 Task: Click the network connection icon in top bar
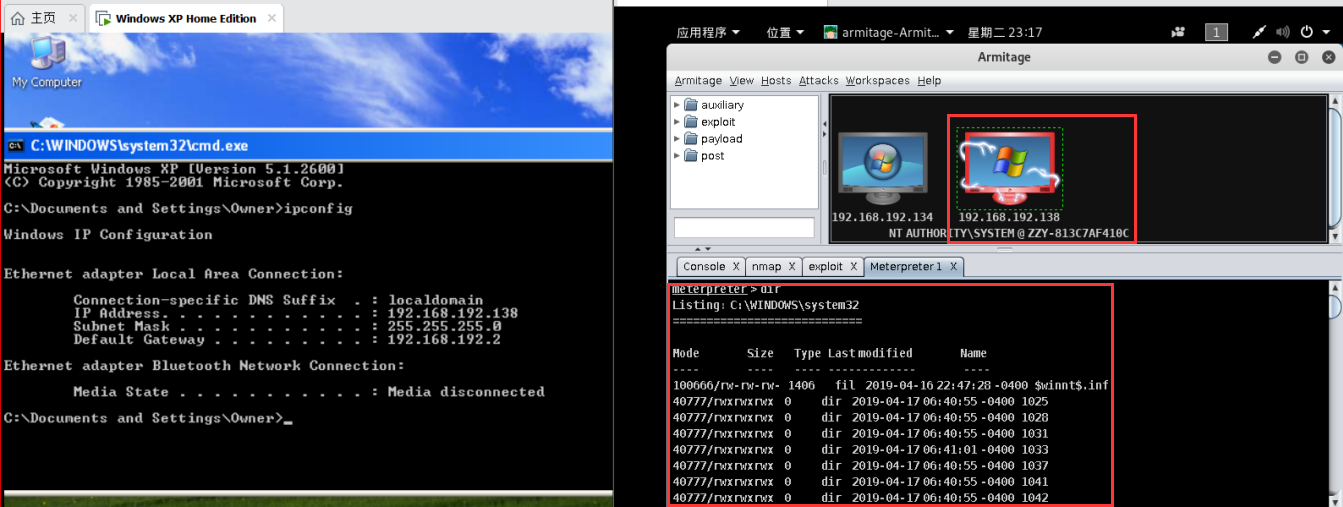point(1259,32)
